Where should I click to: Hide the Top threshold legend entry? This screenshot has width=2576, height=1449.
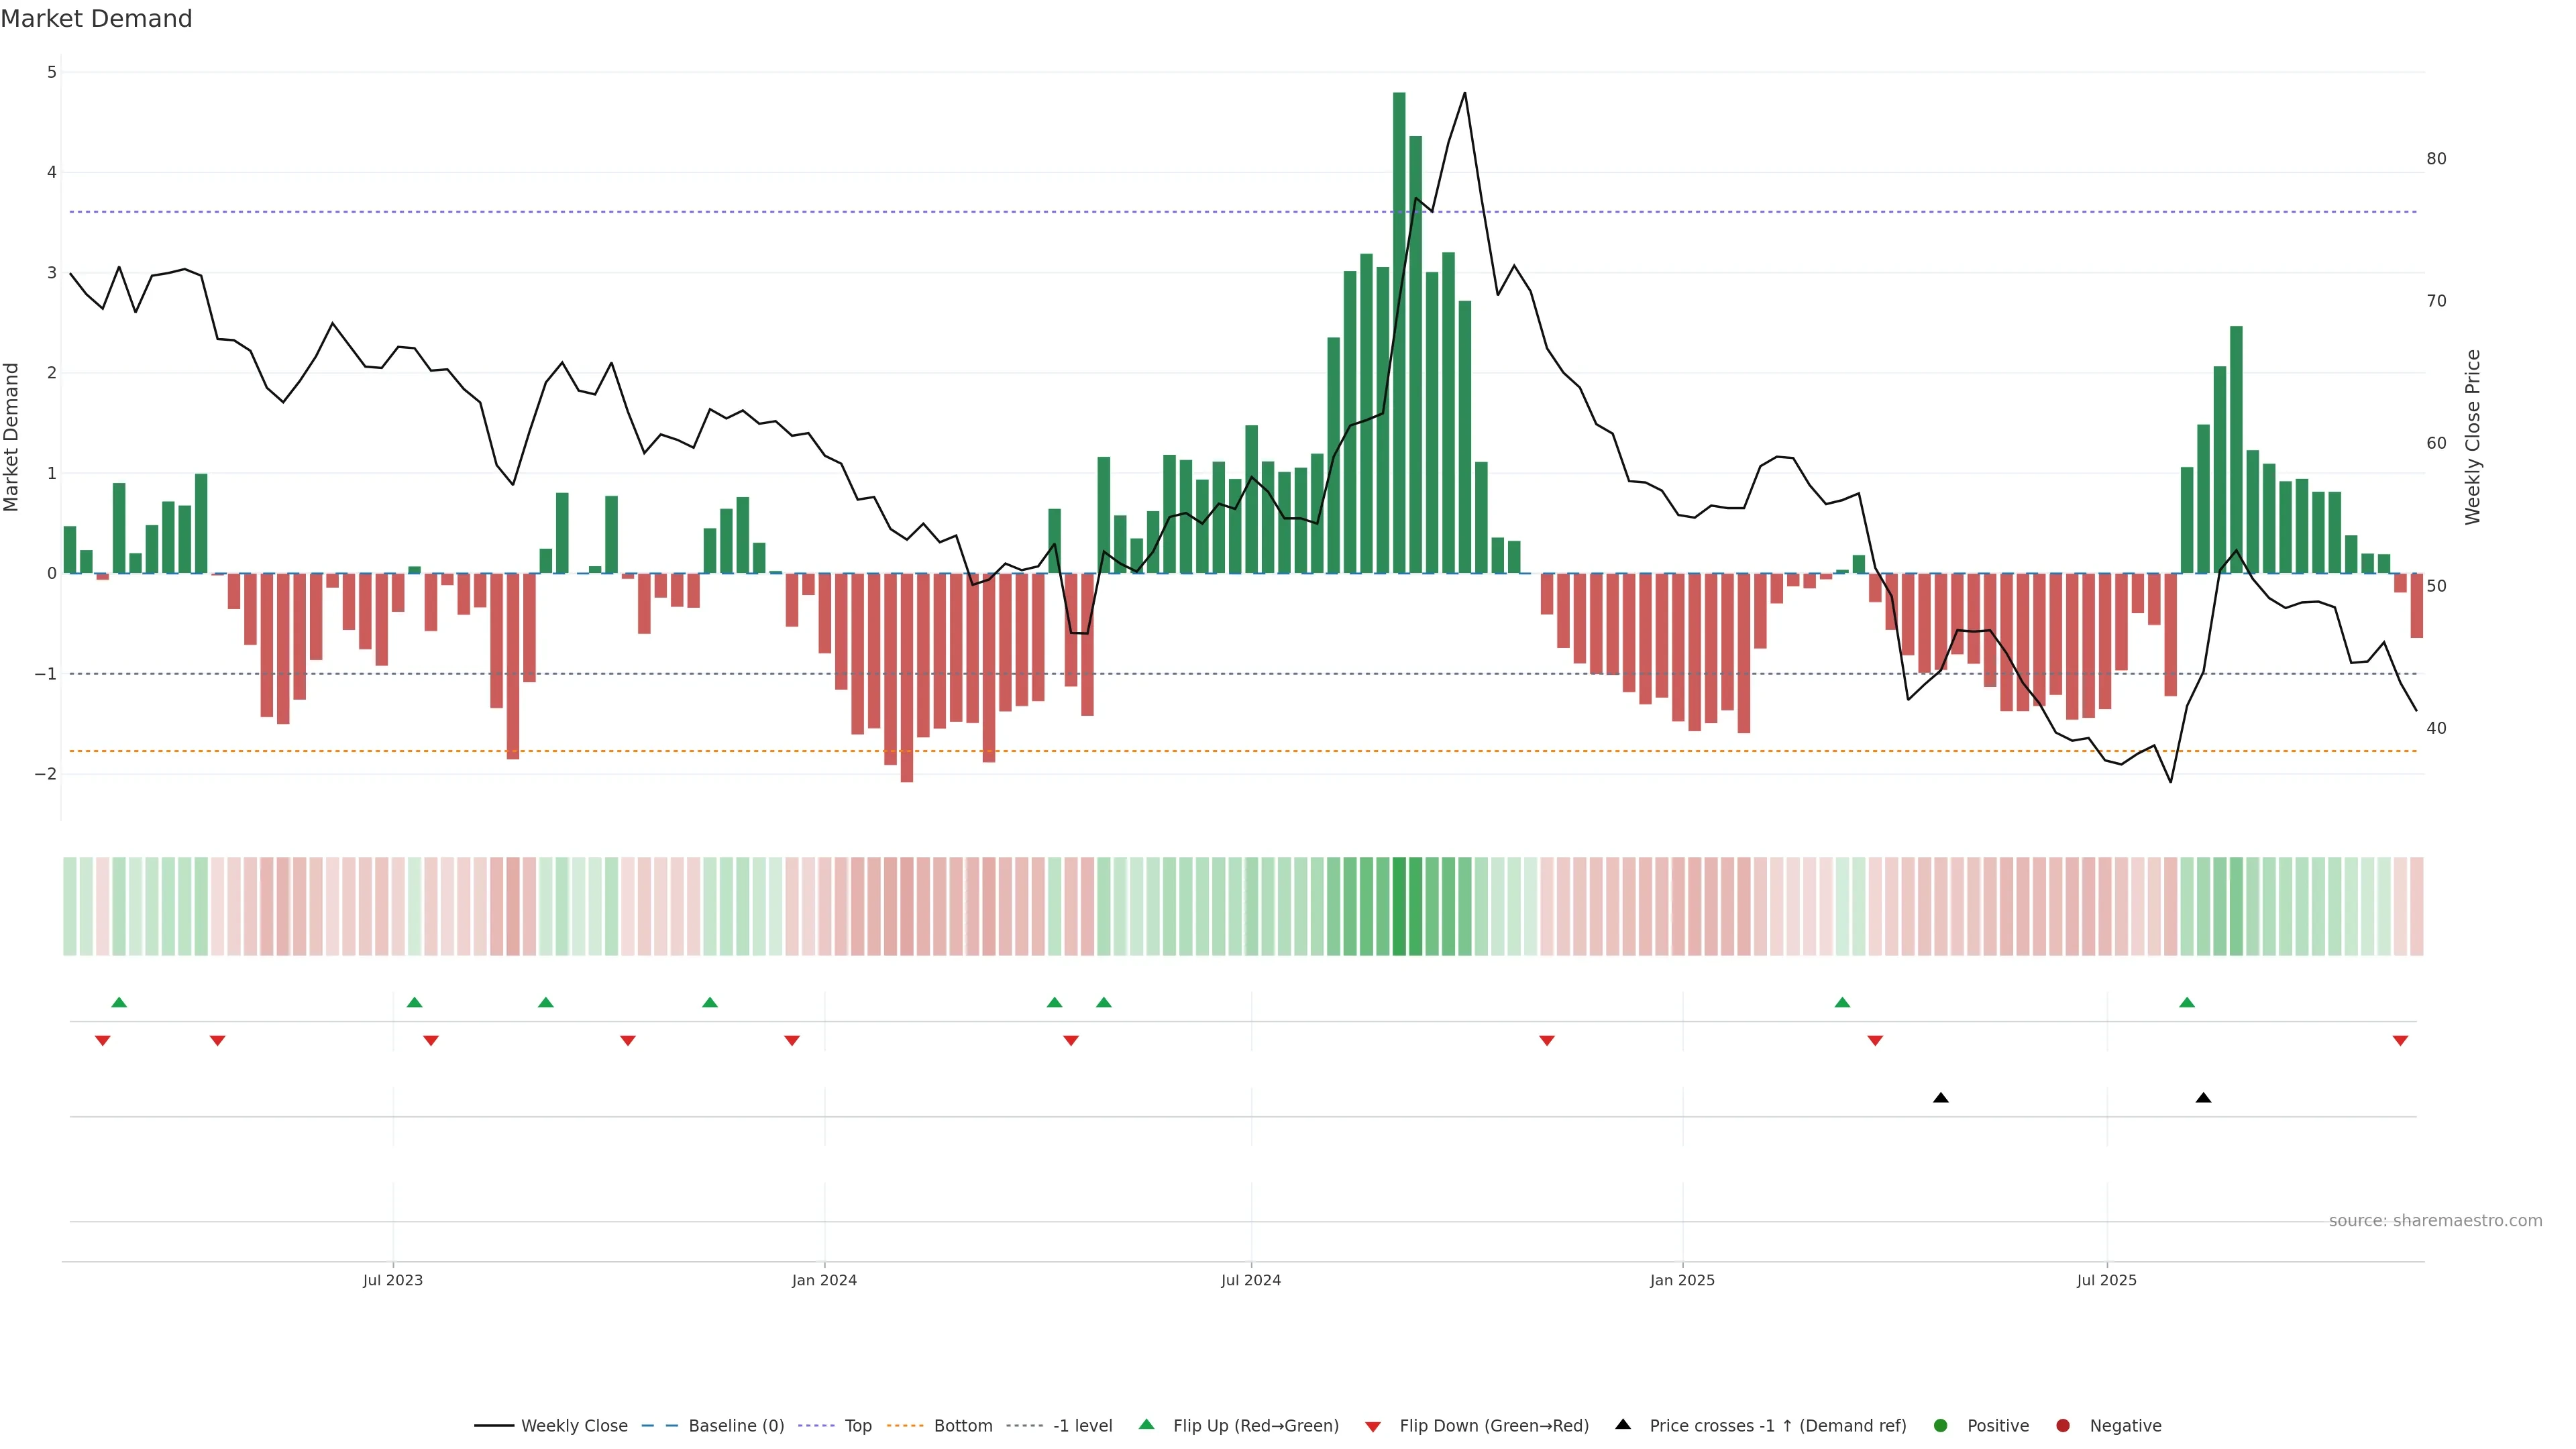pyautogui.click(x=857, y=1426)
